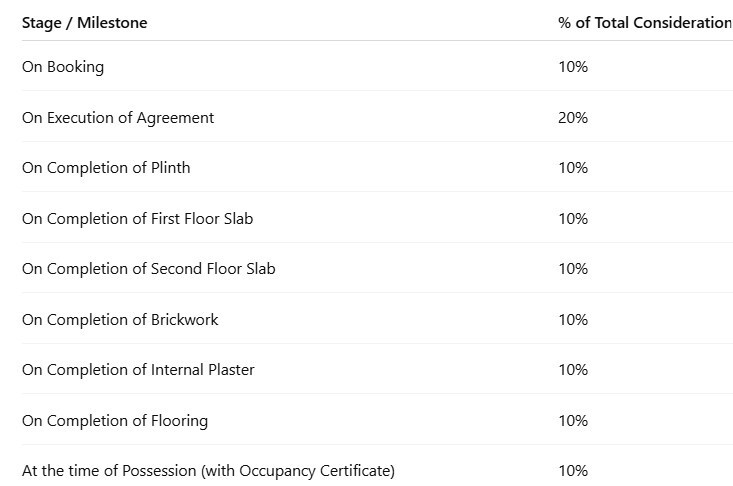Viewport: 733px width, 486px height.
Task: Select 'On Completion of Flooring' cell
Action: coord(115,421)
